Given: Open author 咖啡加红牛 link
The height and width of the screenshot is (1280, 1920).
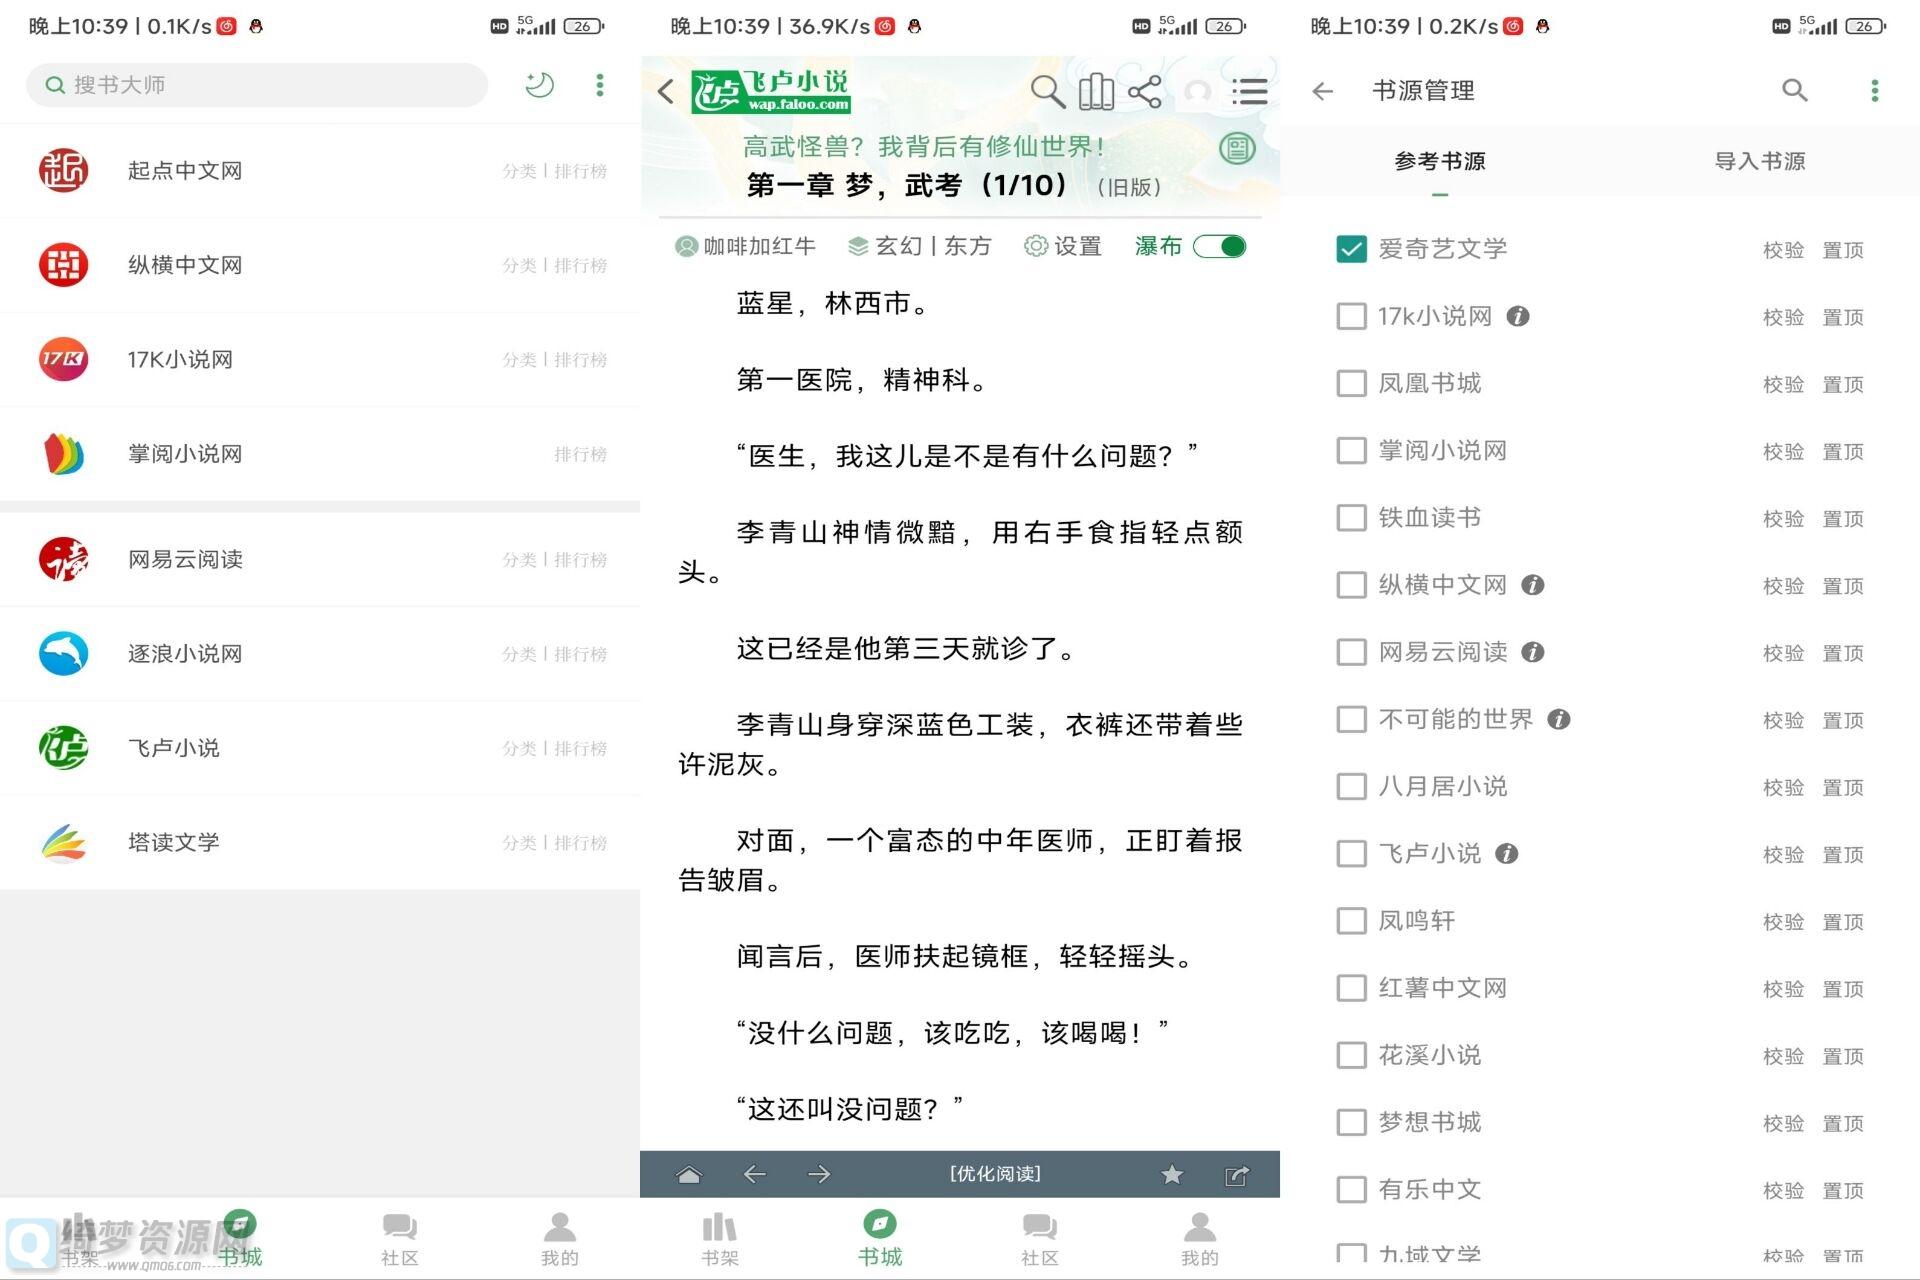Looking at the screenshot, I should point(746,246).
